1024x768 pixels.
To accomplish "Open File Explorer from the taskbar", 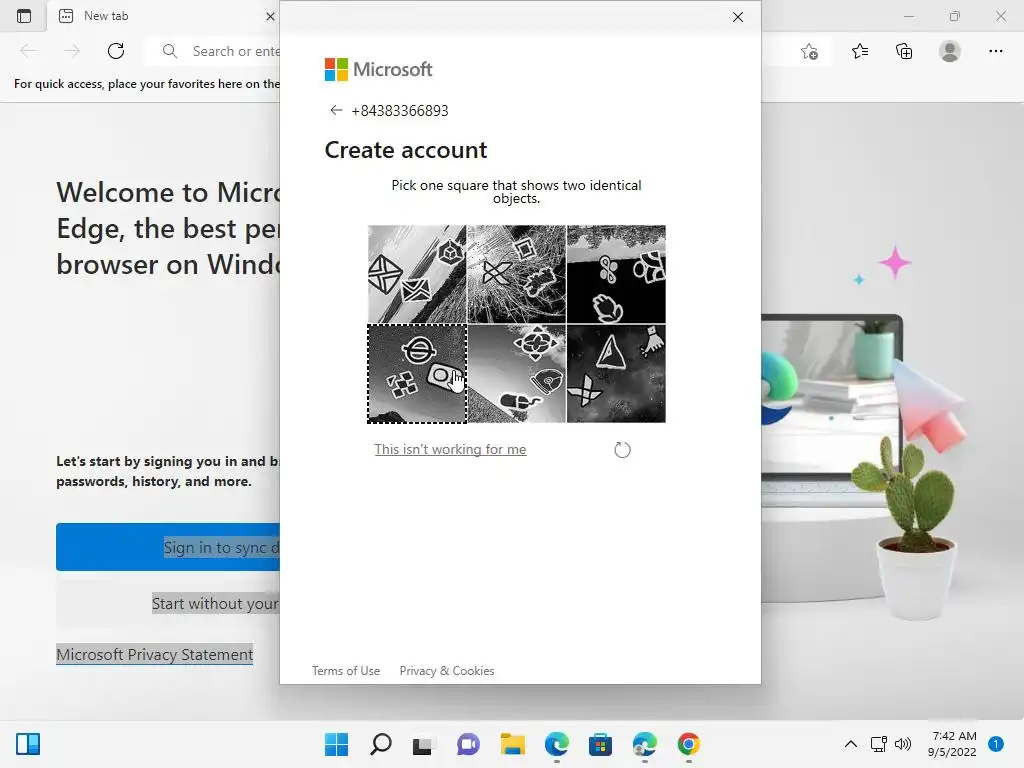I will 513,744.
